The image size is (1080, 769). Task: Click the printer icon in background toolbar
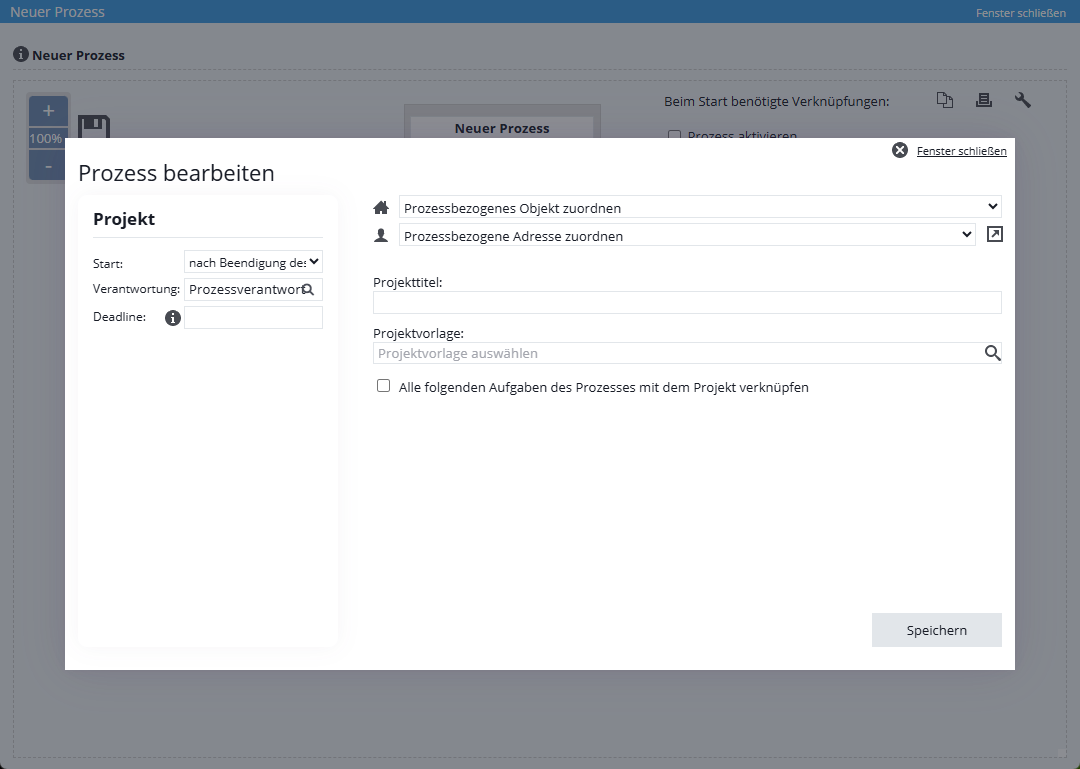(983, 100)
